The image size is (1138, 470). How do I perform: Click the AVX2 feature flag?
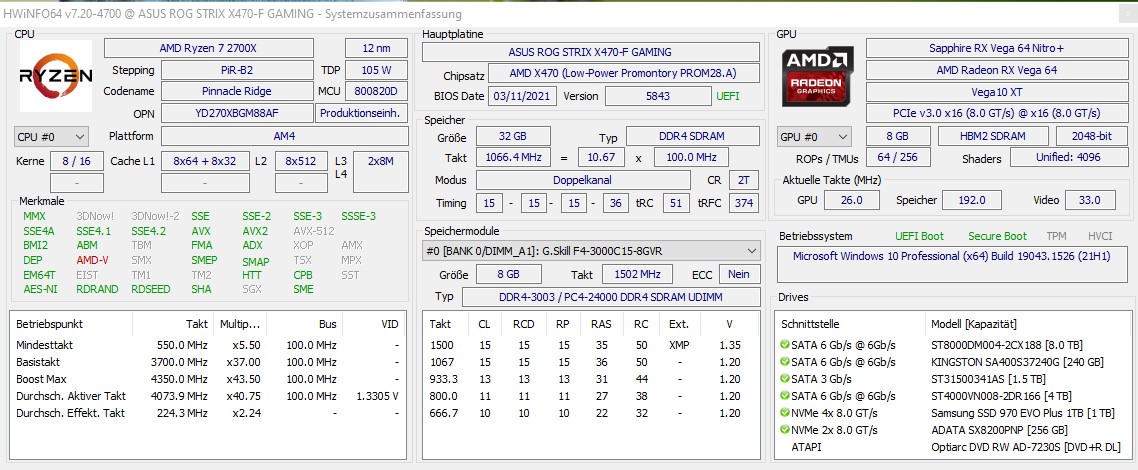click(x=255, y=231)
